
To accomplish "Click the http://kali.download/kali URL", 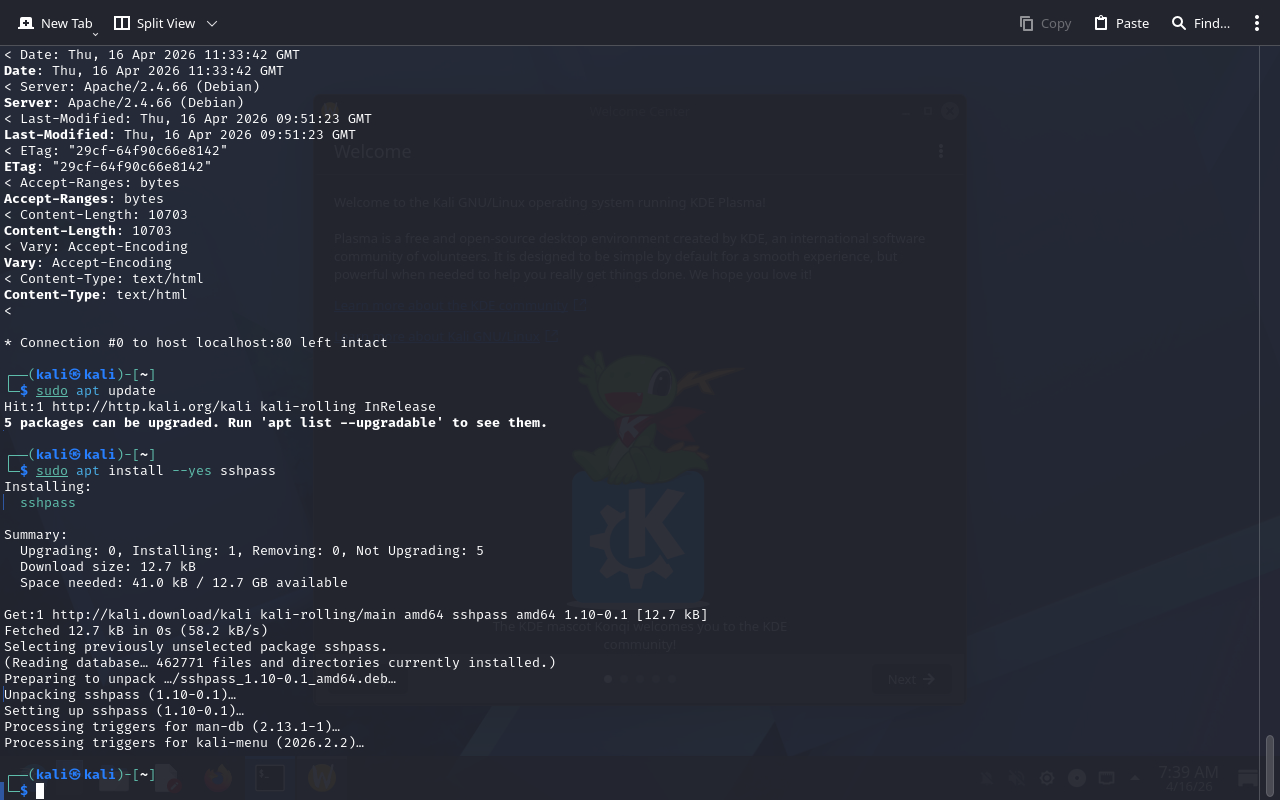I will [x=152, y=615].
